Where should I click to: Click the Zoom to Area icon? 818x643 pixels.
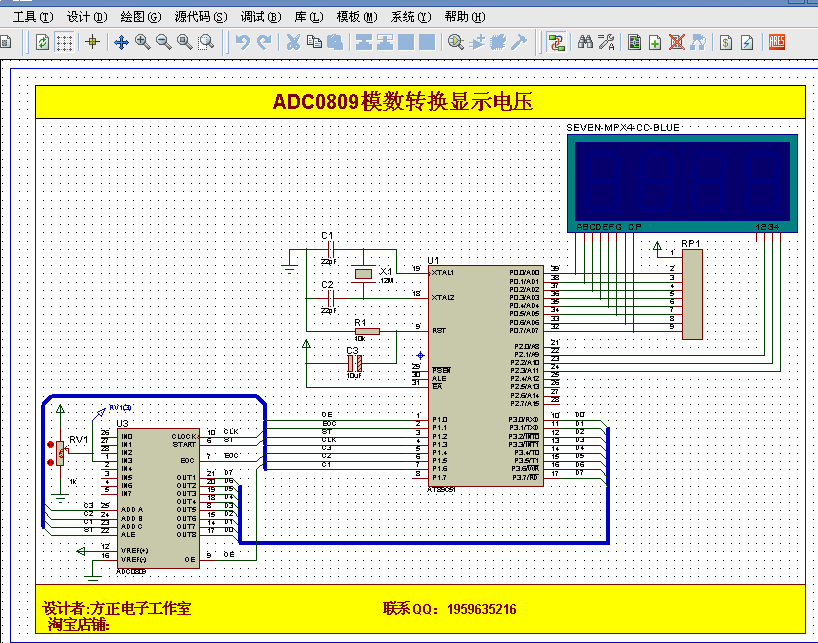point(207,42)
